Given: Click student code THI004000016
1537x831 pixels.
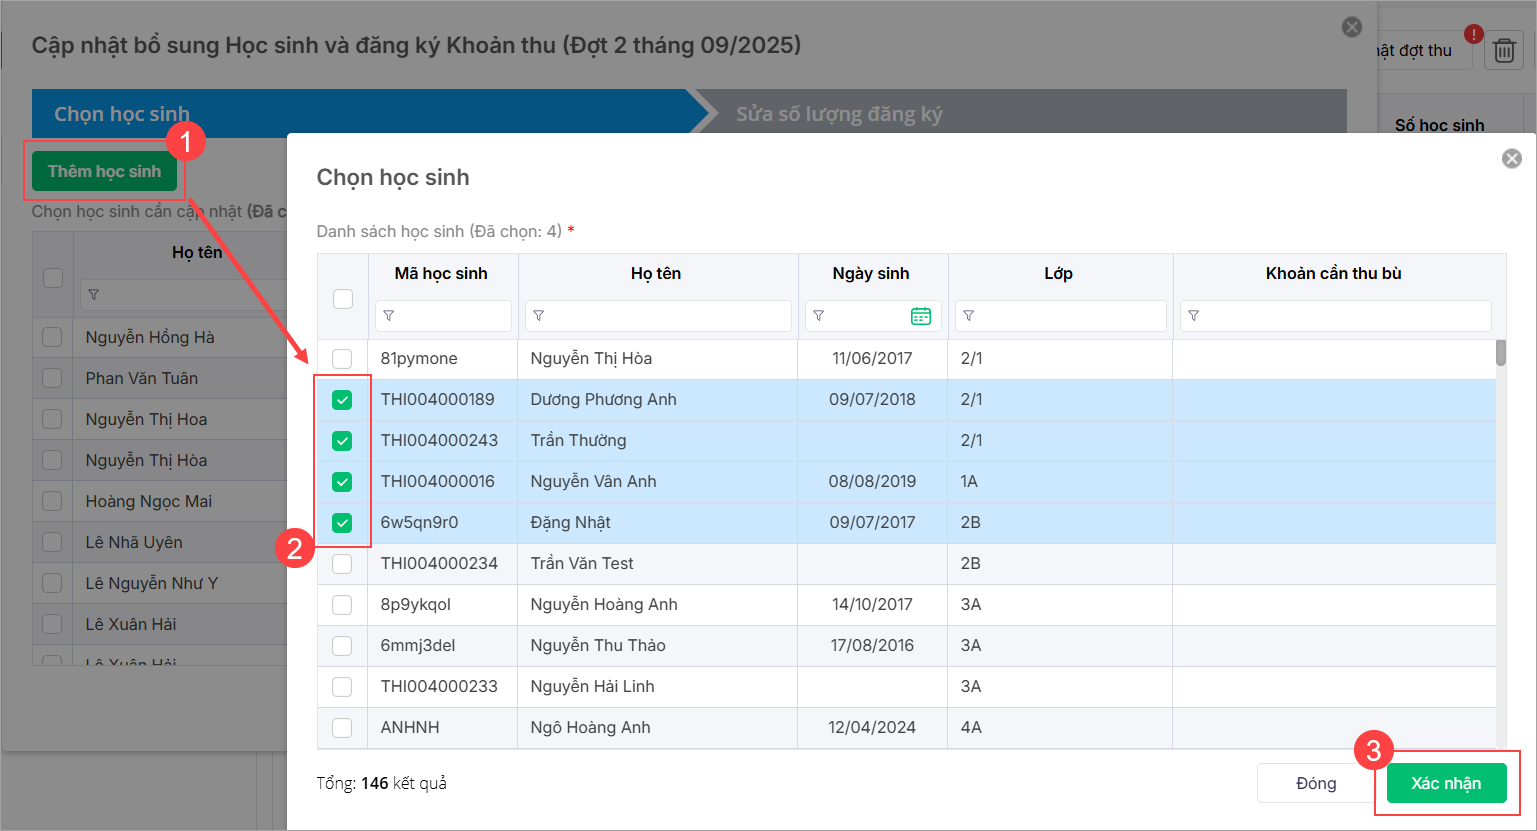Looking at the screenshot, I should coord(437,482).
